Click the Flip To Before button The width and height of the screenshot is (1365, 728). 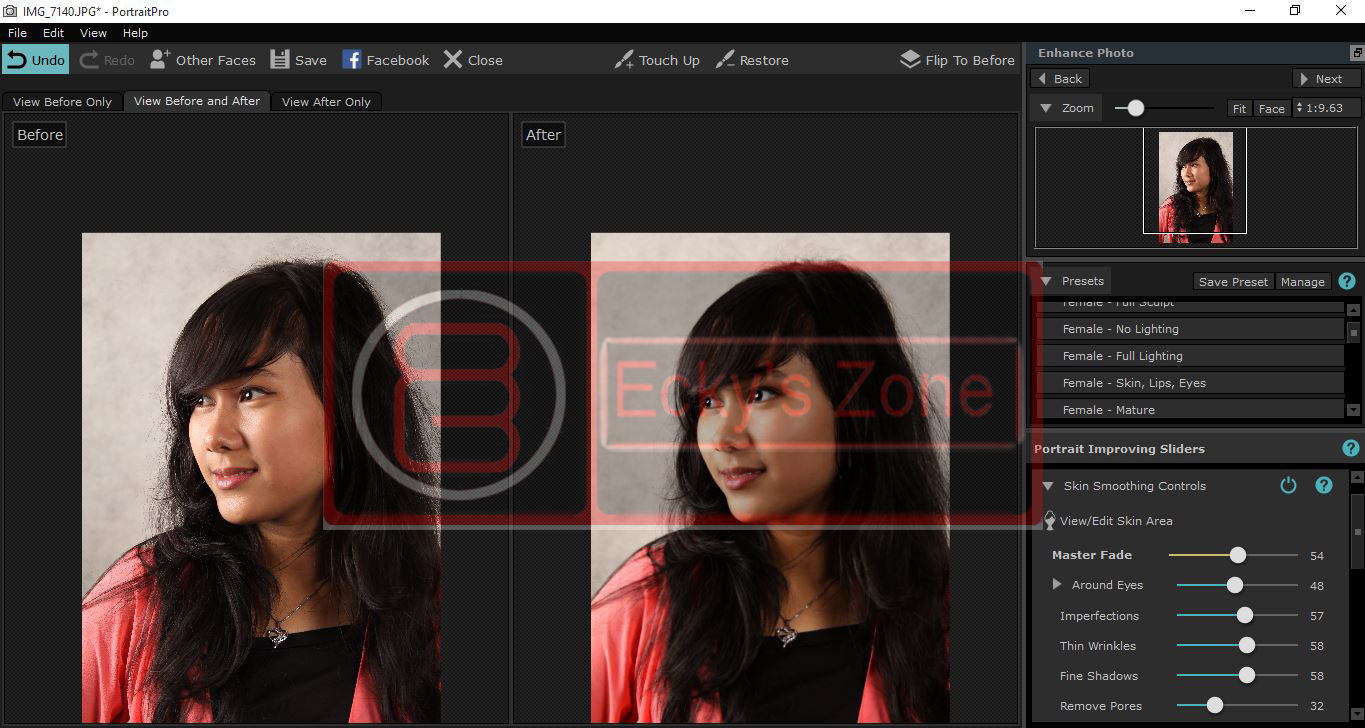tap(957, 60)
